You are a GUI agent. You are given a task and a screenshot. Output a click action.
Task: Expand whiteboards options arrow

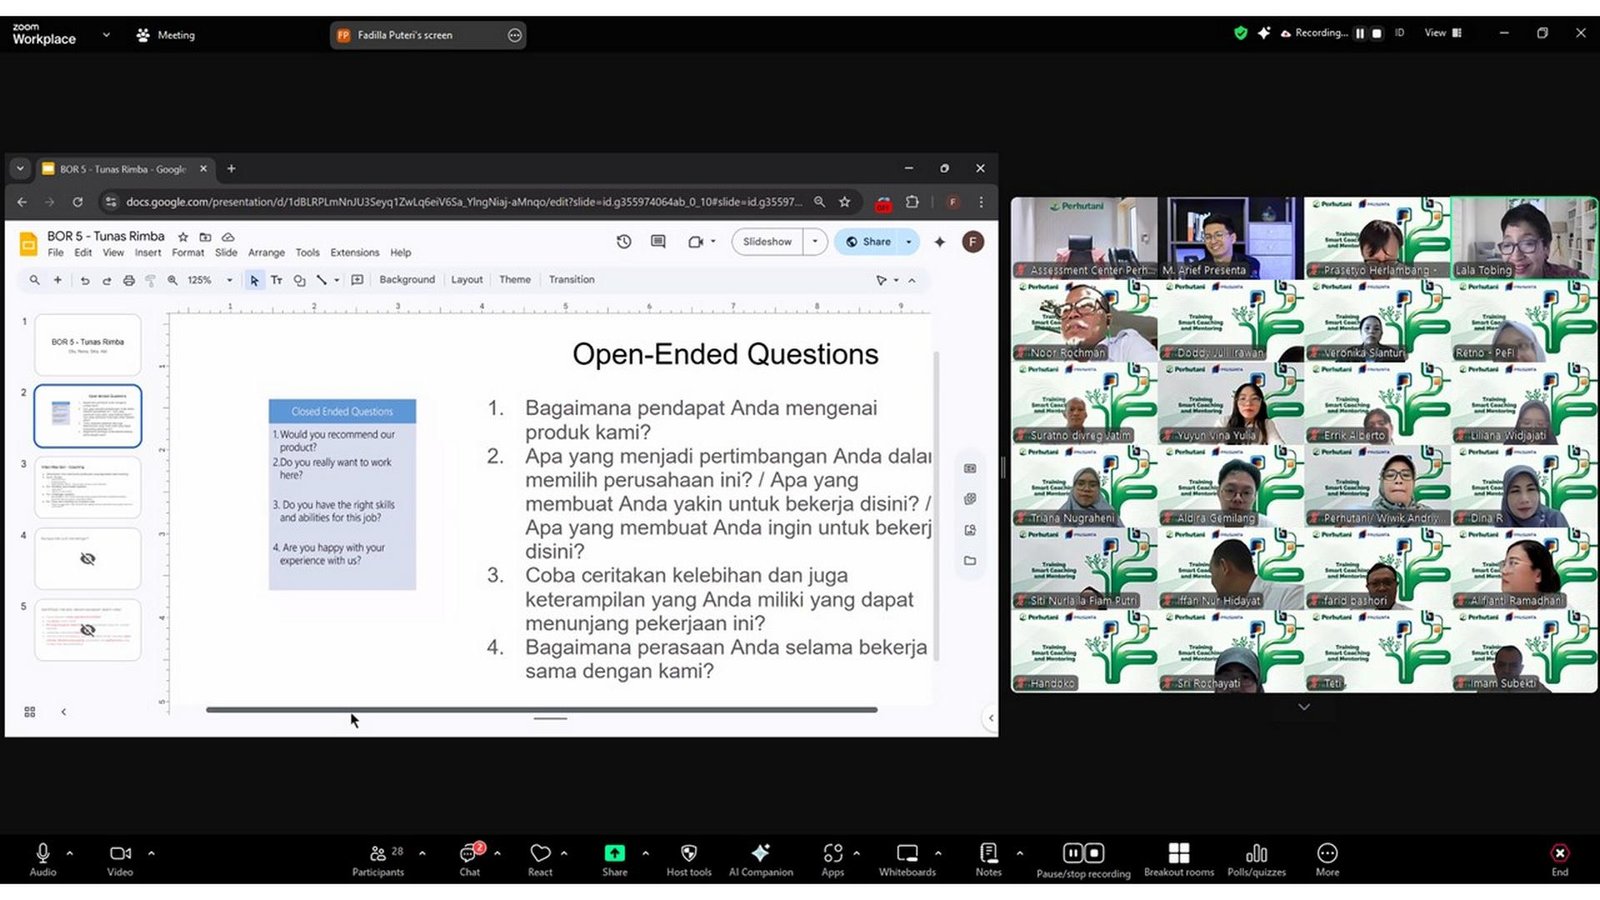938,853
